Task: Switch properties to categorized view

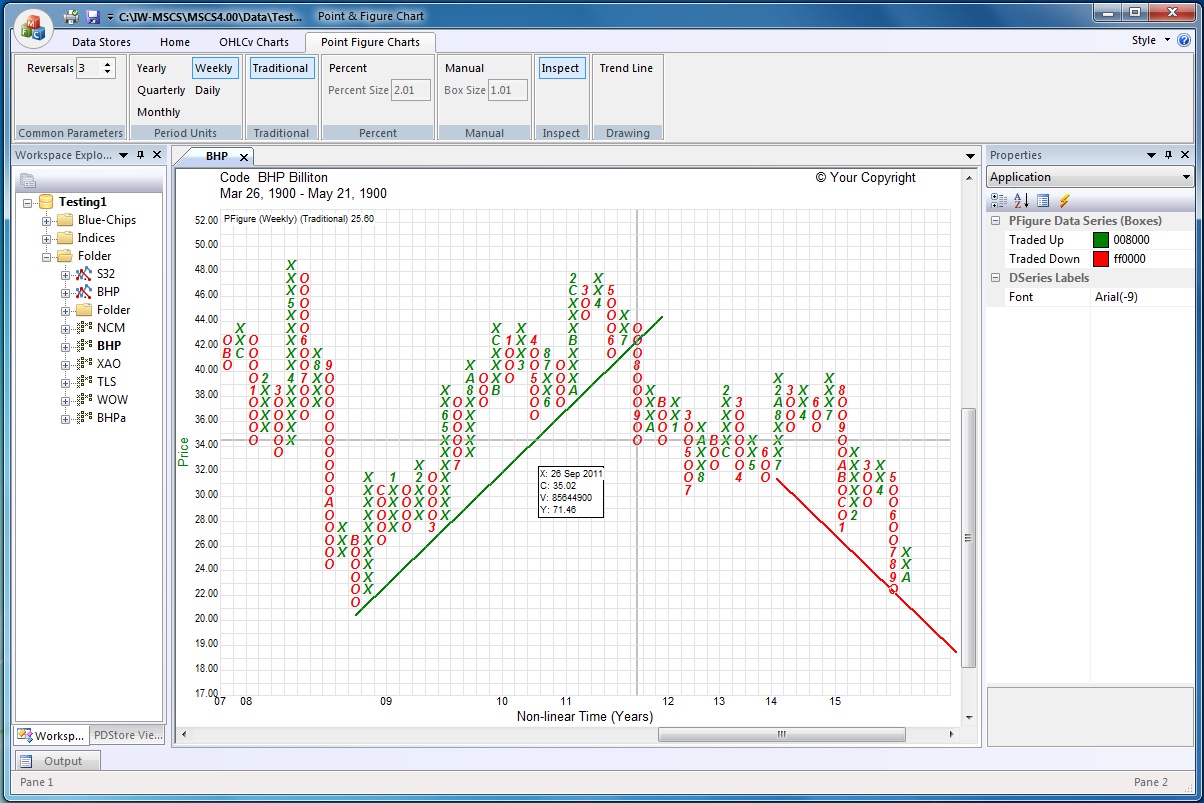Action: (999, 201)
